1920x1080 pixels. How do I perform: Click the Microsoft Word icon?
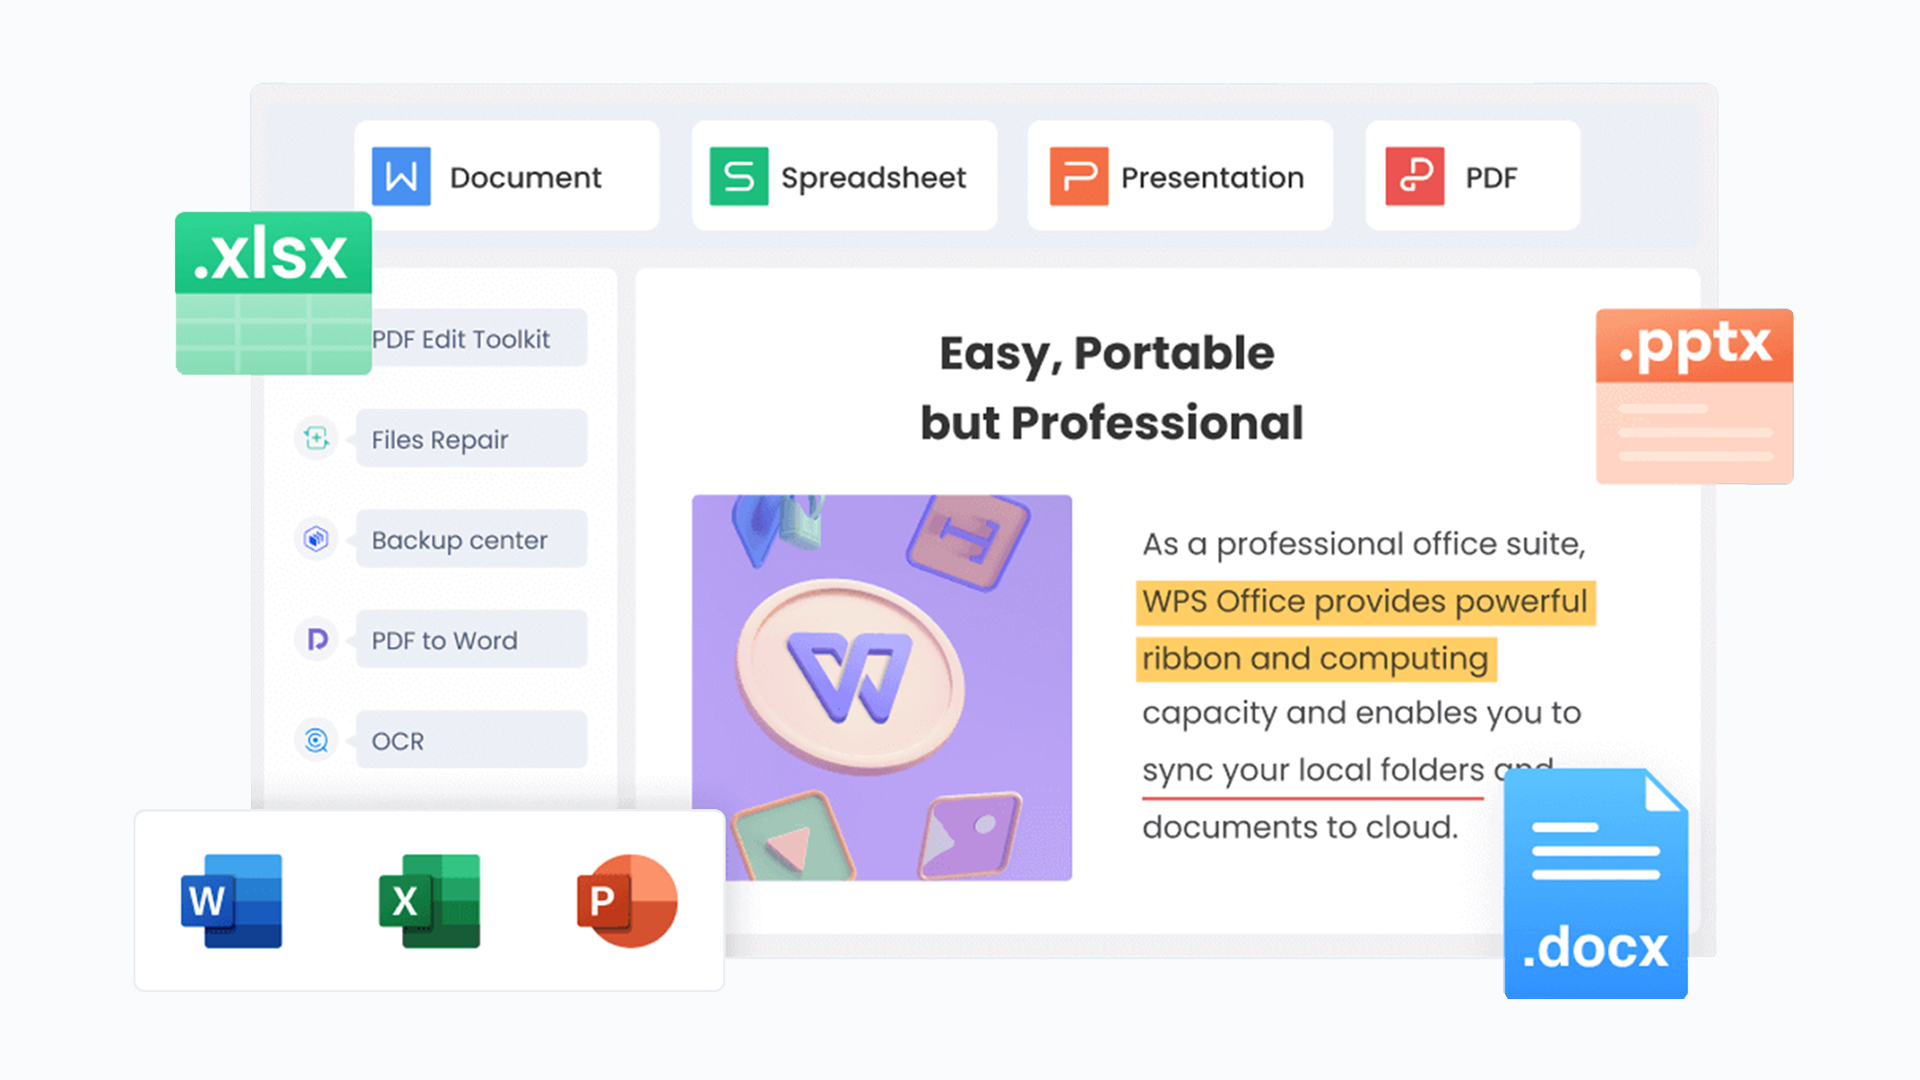[x=232, y=901]
